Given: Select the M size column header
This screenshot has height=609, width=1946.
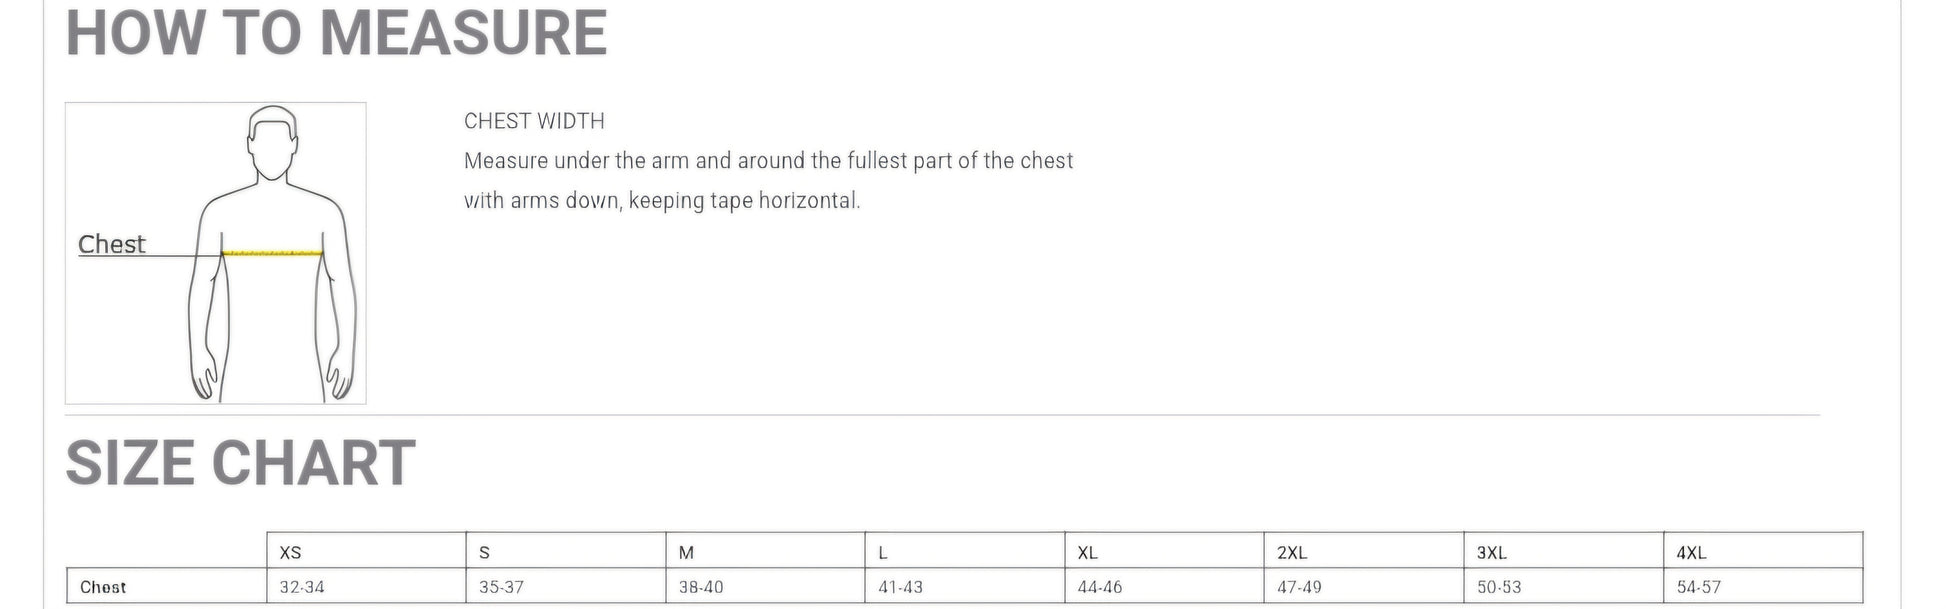Looking at the screenshot, I should tap(686, 552).
